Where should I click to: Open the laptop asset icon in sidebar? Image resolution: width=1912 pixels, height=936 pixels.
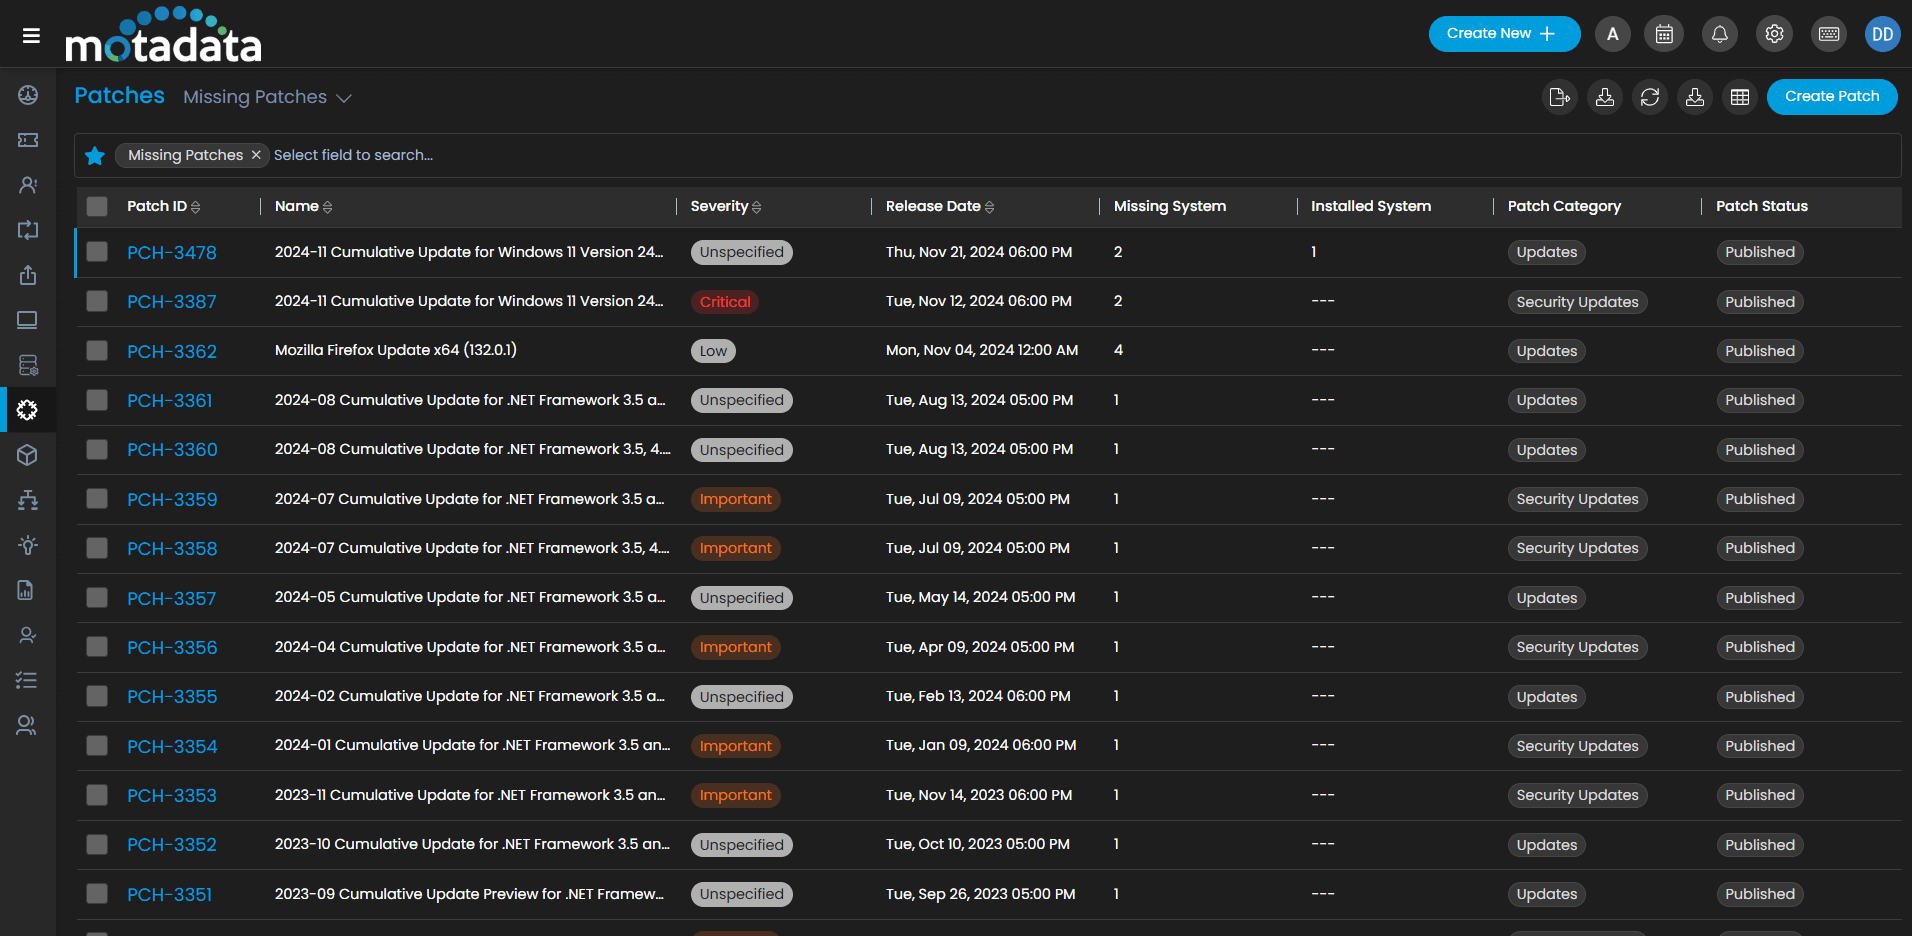tap(28, 320)
